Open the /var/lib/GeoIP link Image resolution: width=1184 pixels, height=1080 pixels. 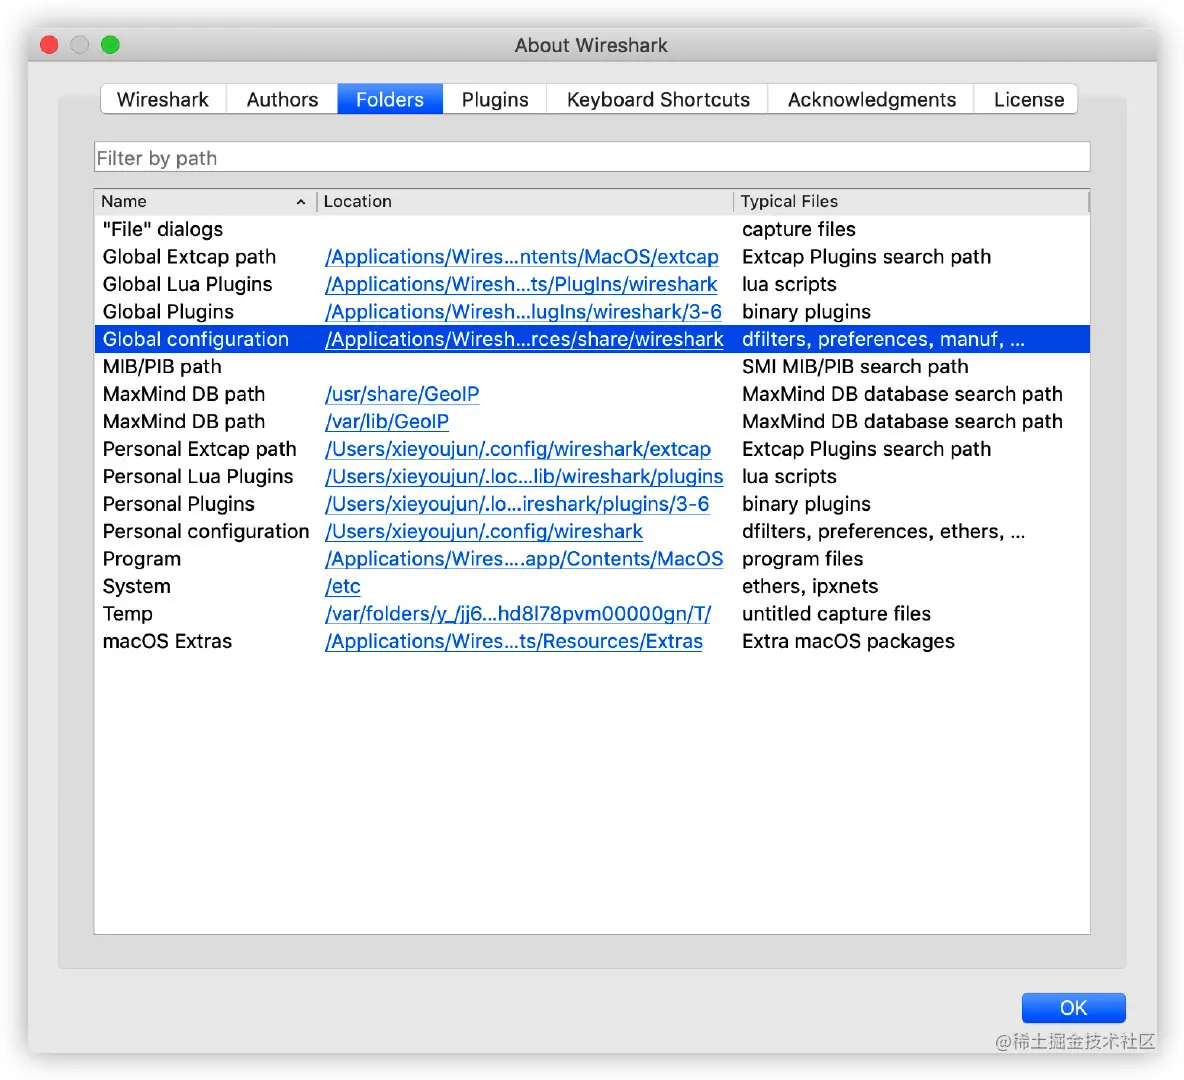coord(387,421)
